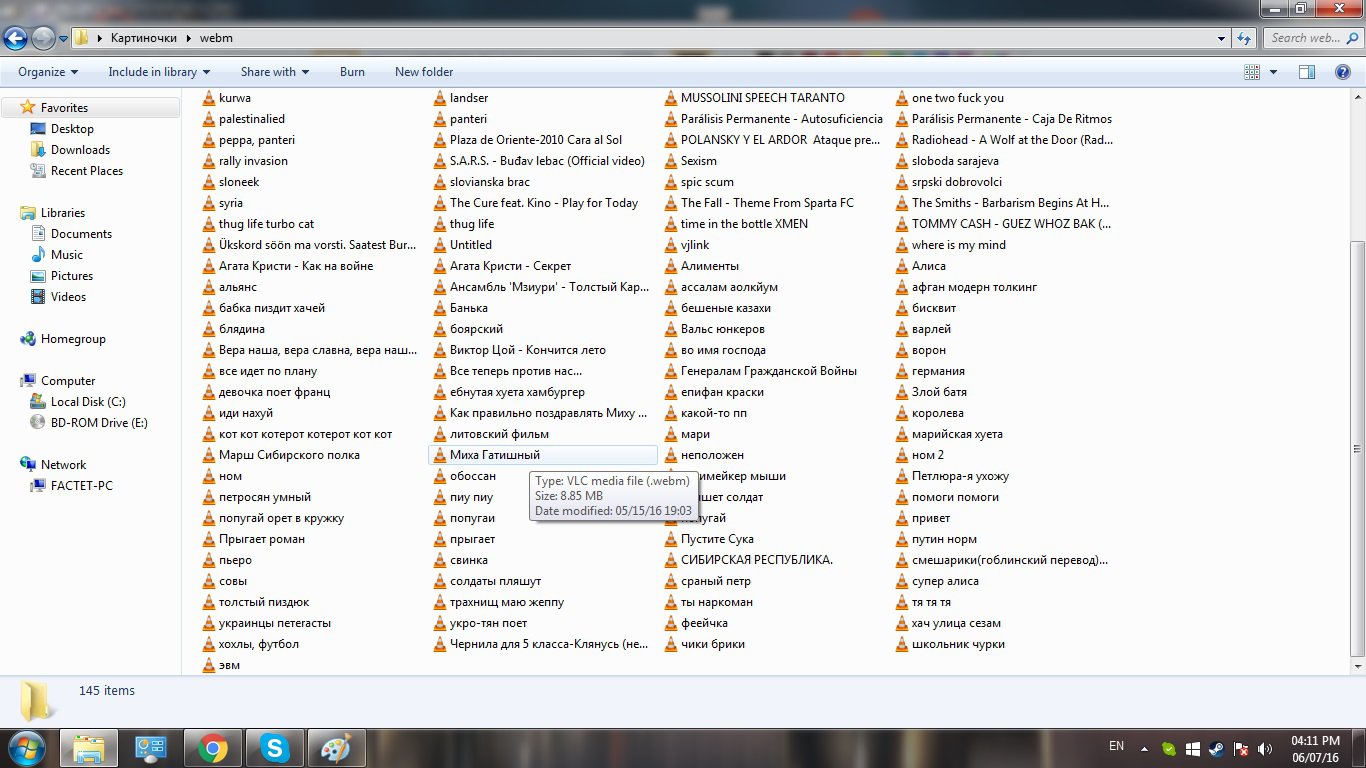The width and height of the screenshot is (1366, 768).
Task: Open Recent Places in Favorites
Action: point(87,171)
